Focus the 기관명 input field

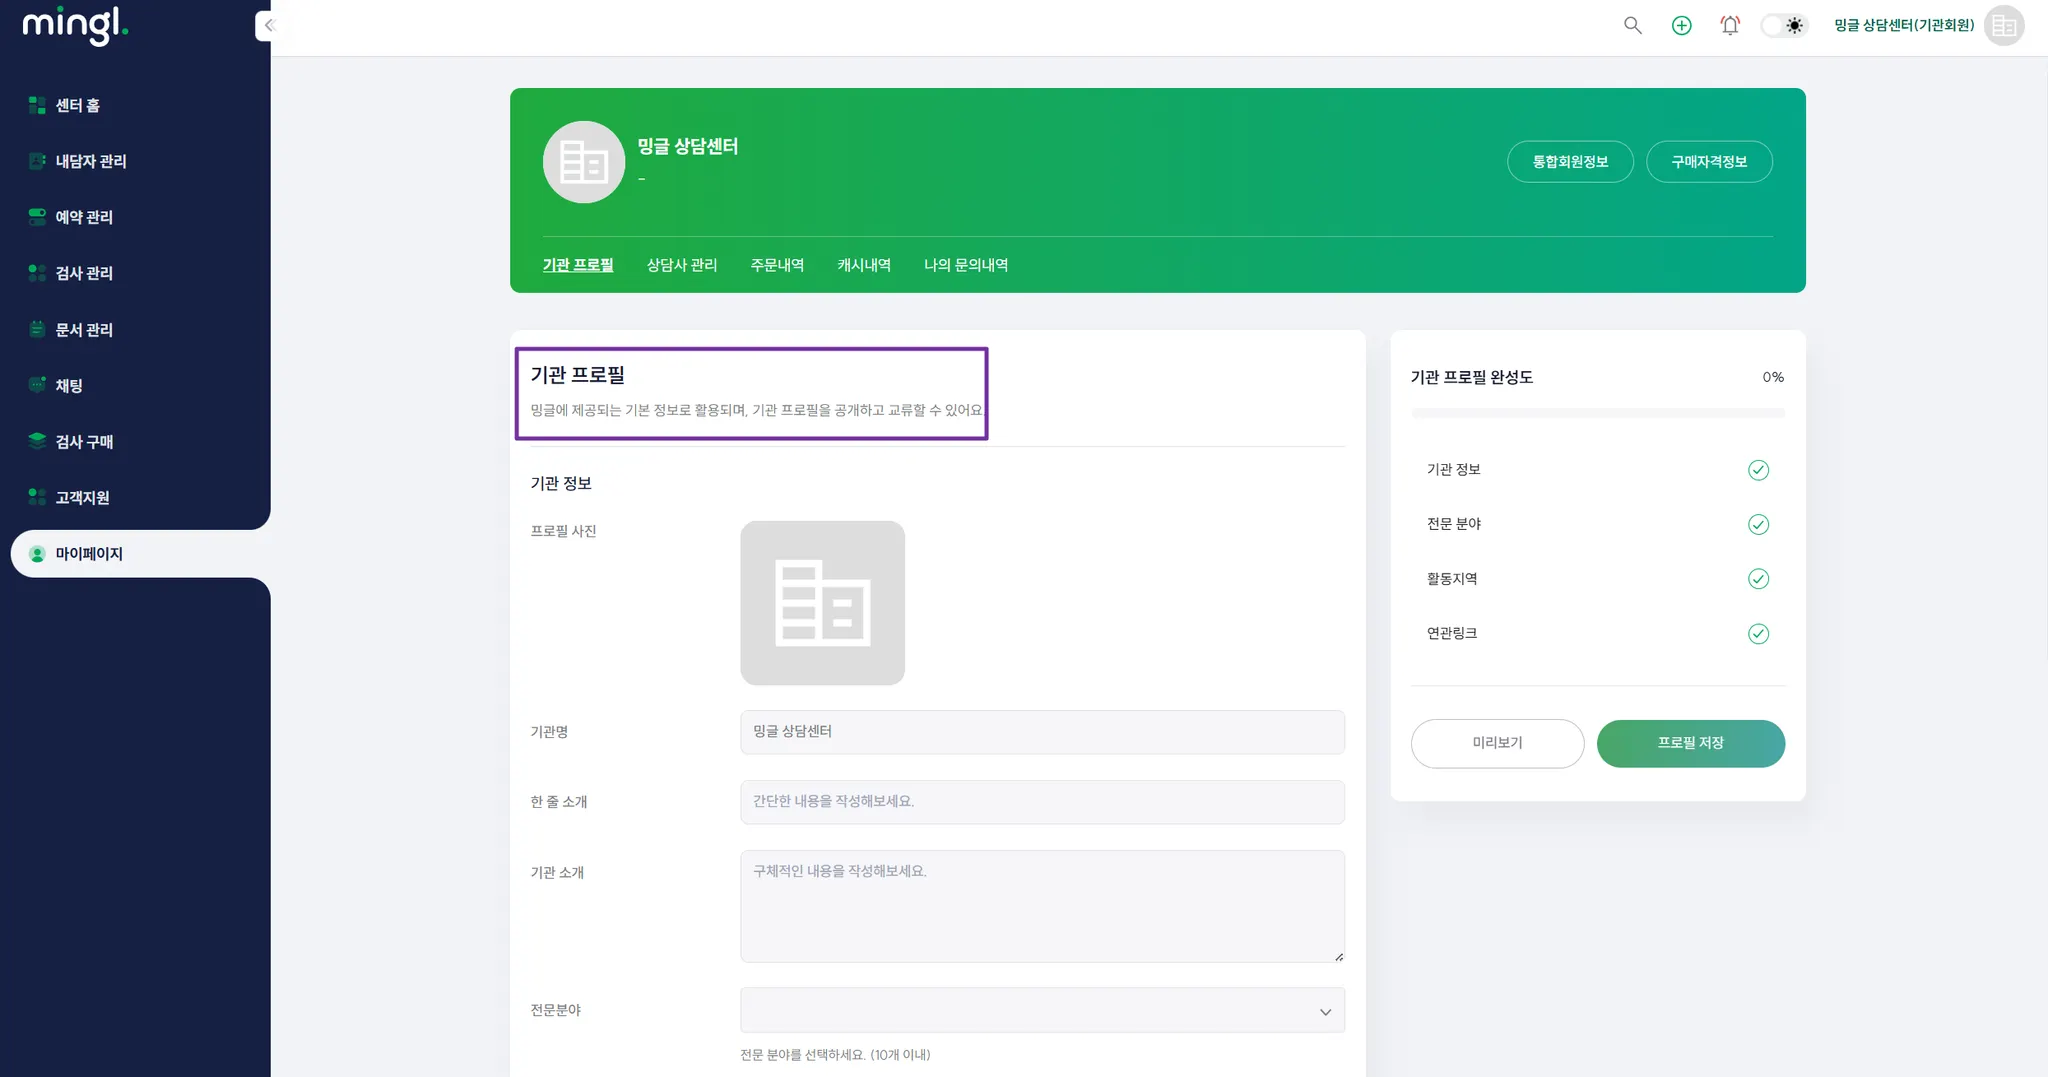click(x=1042, y=732)
